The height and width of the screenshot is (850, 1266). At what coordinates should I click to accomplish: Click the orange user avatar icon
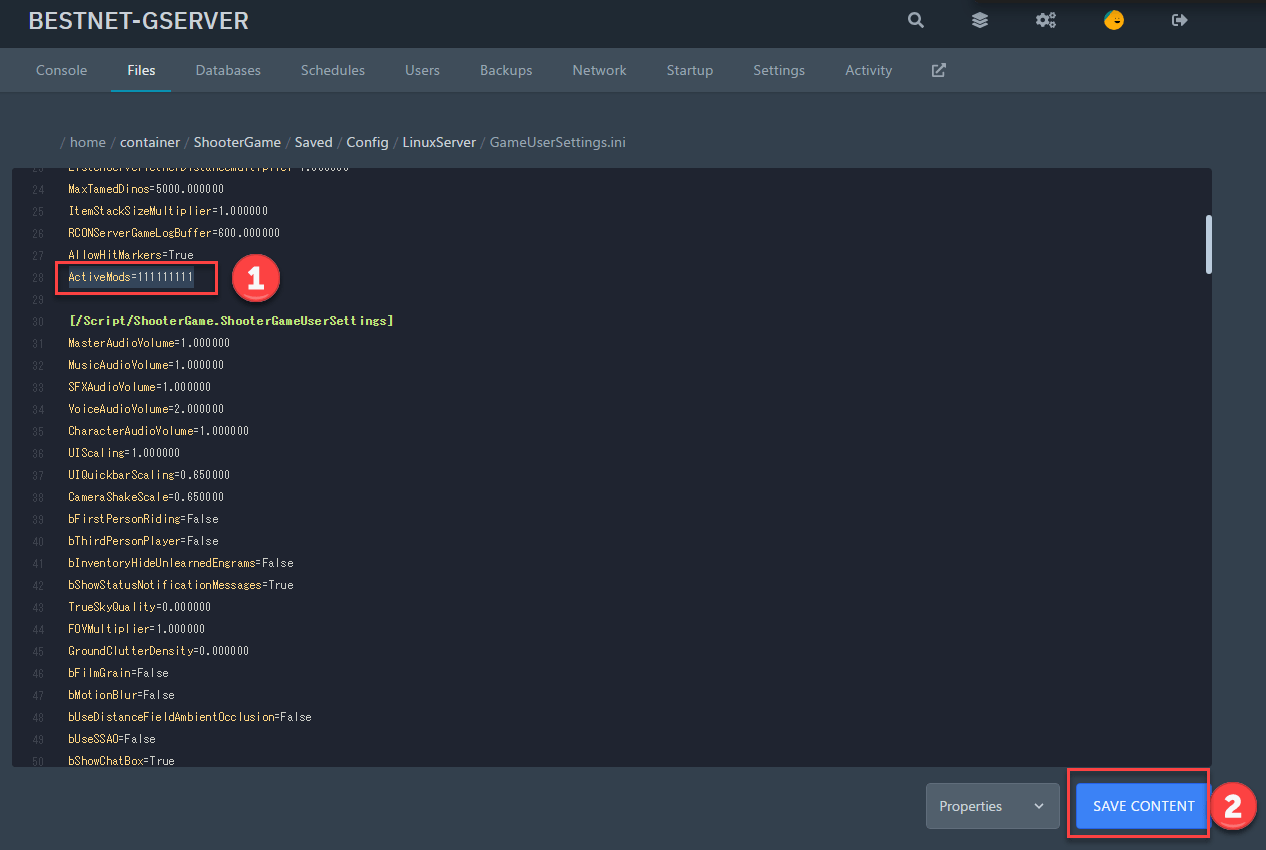coord(1113,20)
